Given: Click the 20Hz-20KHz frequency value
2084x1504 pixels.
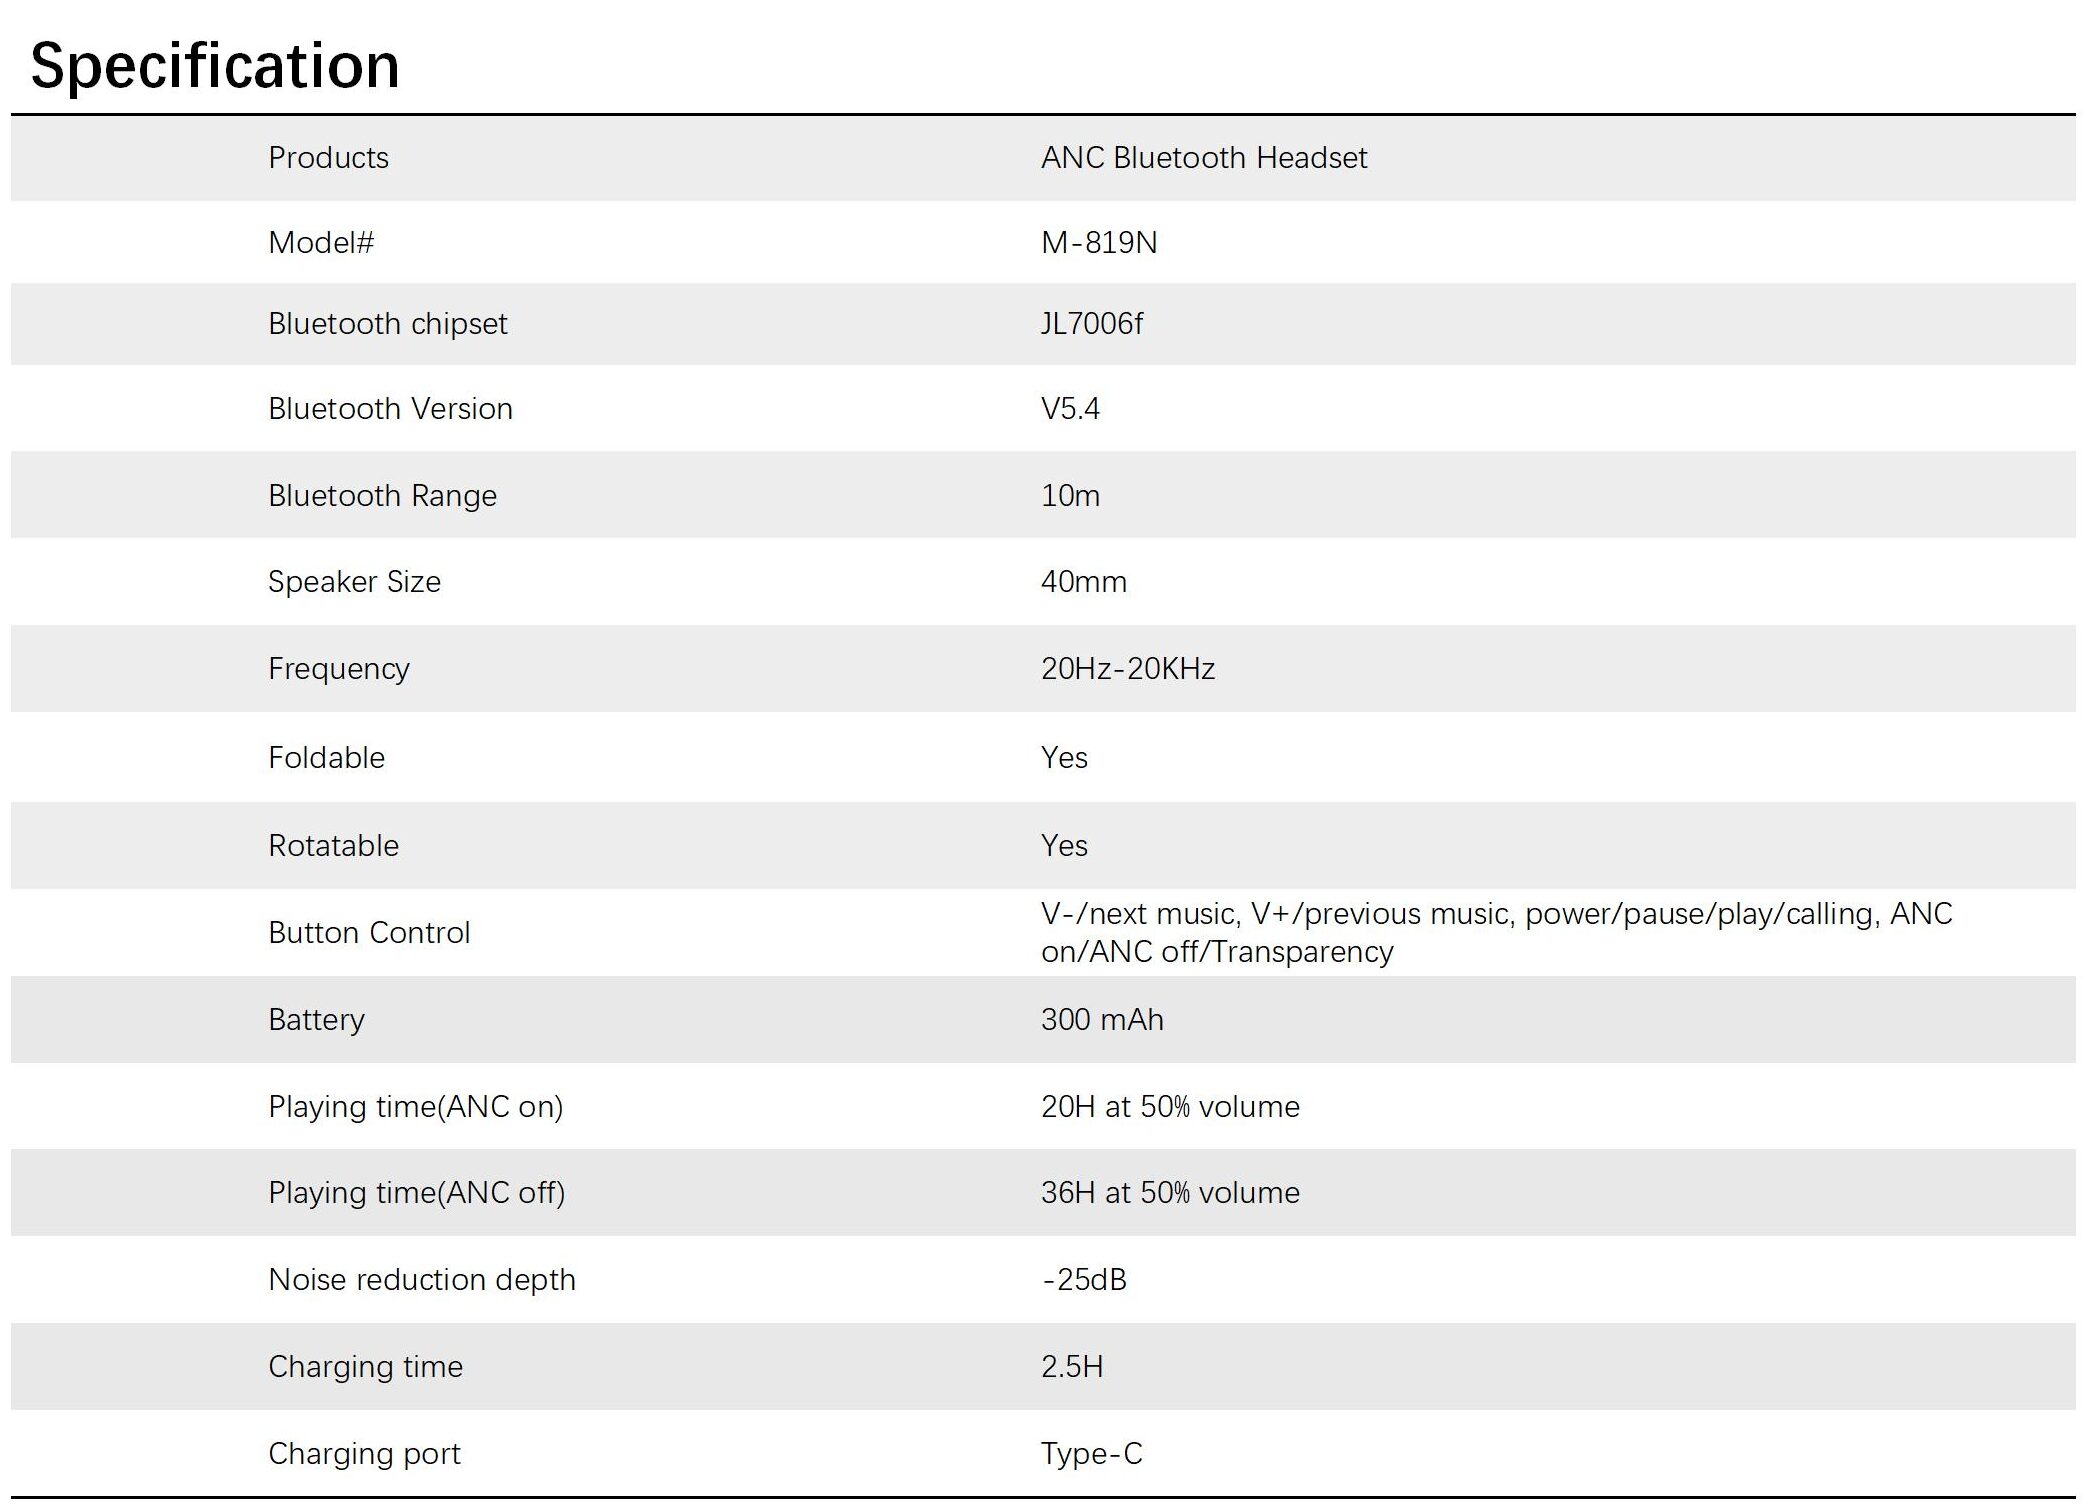Looking at the screenshot, I should point(1127,669).
